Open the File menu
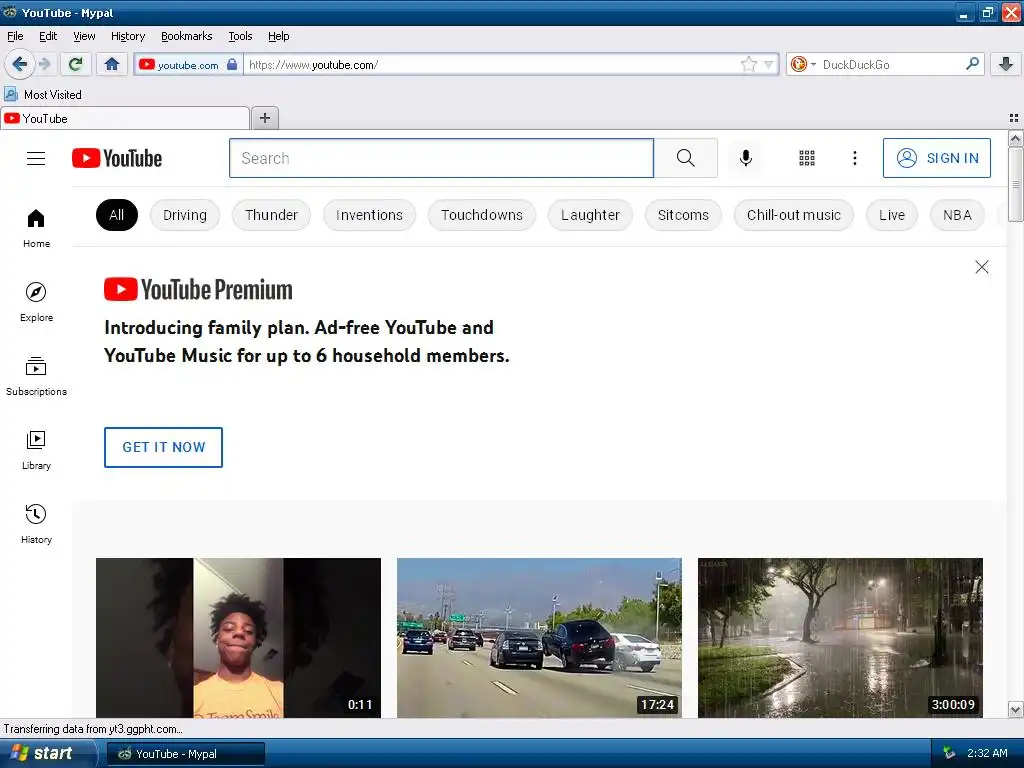This screenshot has height=768, width=1024. 15,36
